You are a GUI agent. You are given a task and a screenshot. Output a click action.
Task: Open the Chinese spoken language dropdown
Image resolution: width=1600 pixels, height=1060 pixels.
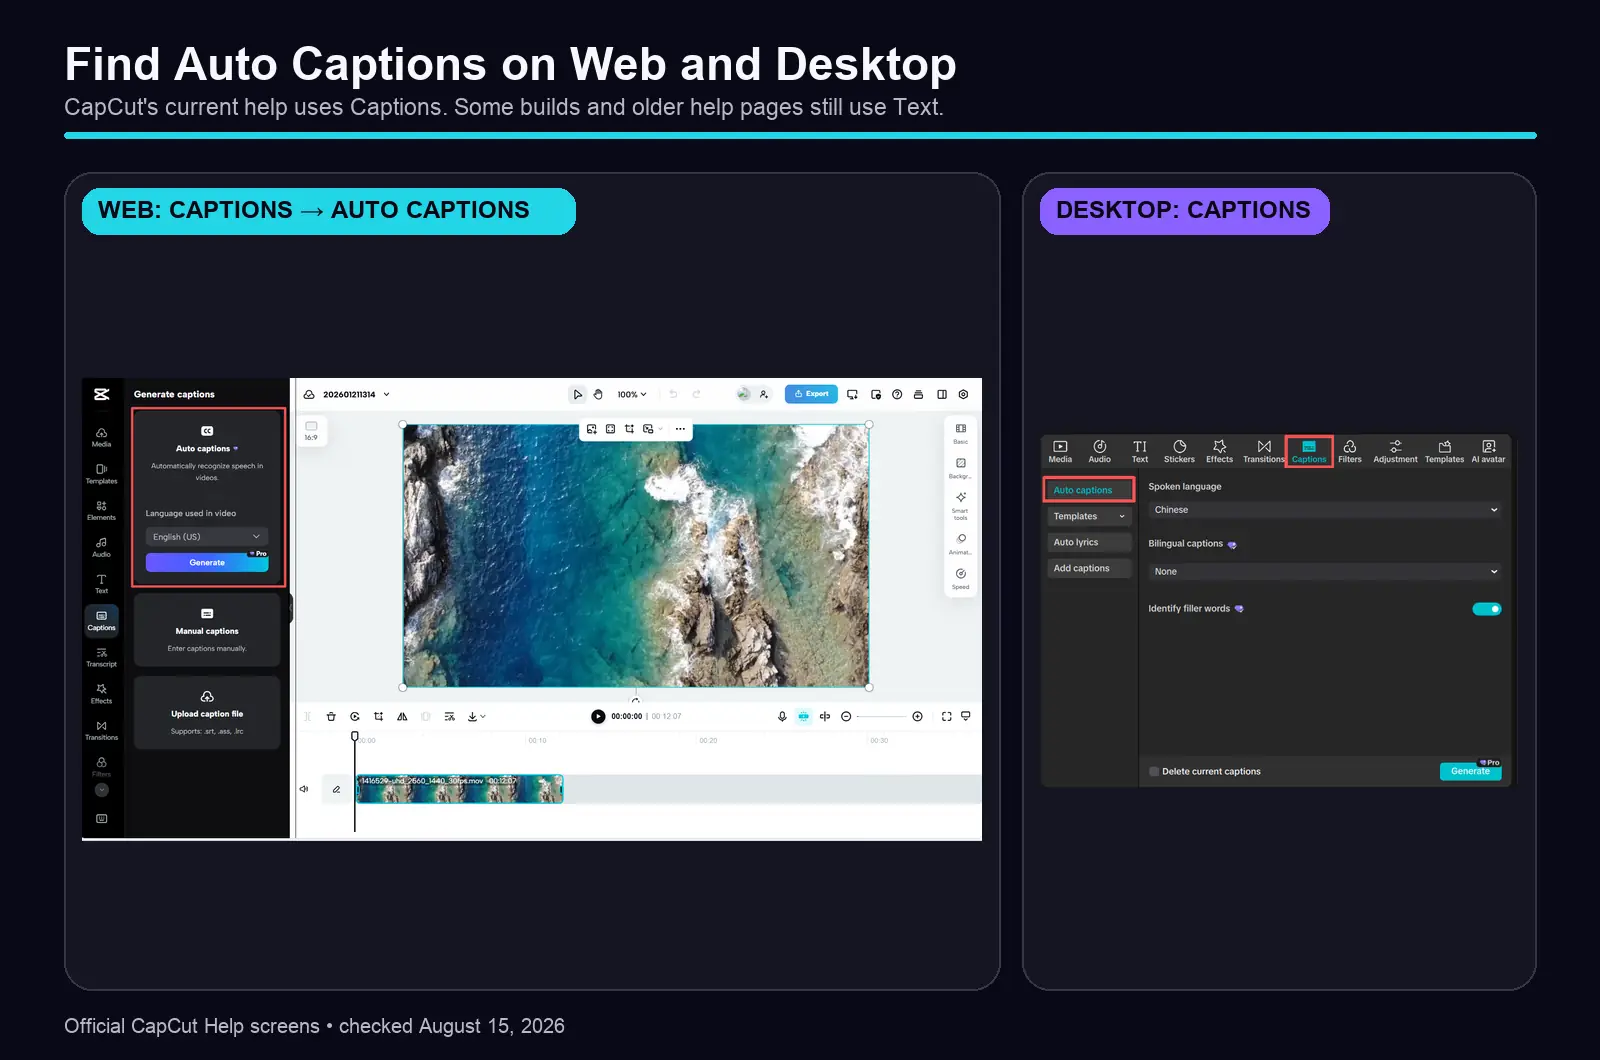1326,510
